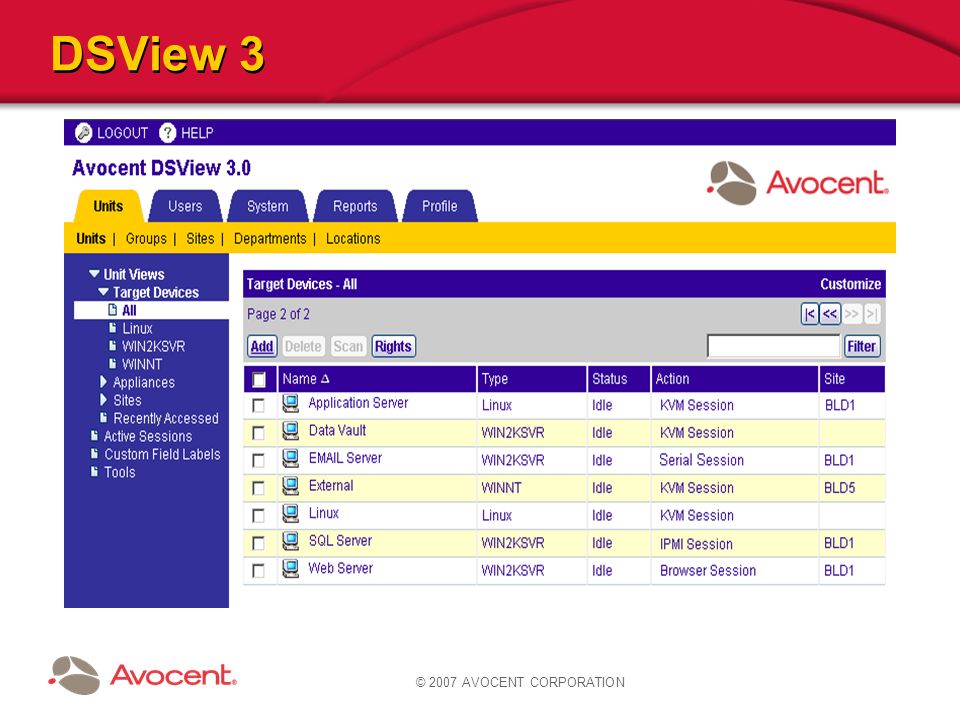Click the LOGOUT key icon

(83, 133)
